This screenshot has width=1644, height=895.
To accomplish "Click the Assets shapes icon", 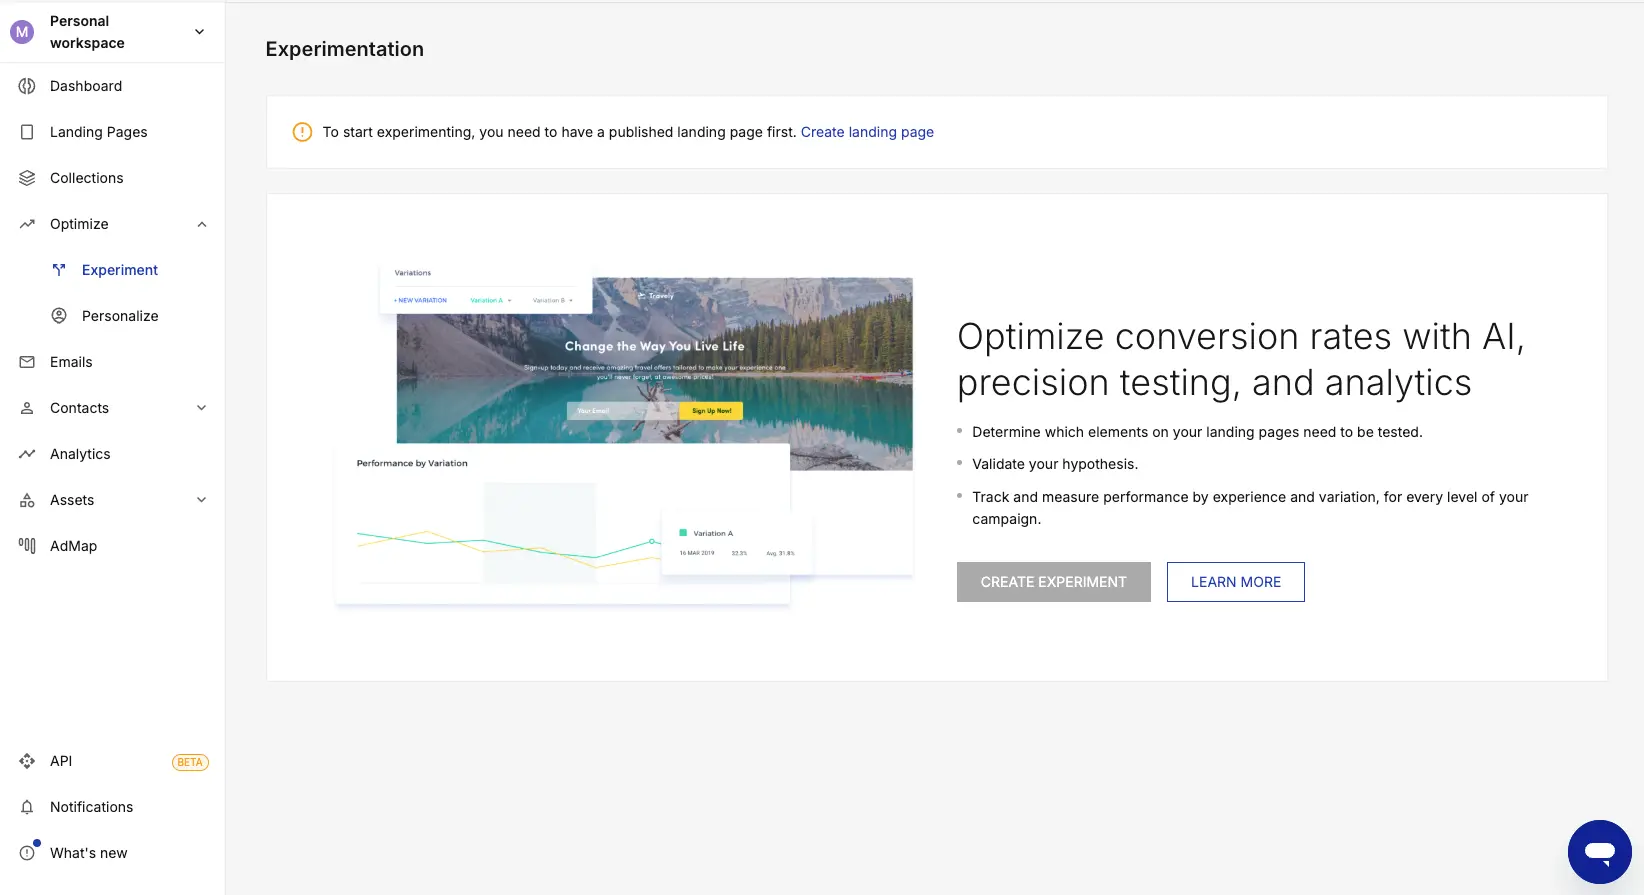I will 27,500.
